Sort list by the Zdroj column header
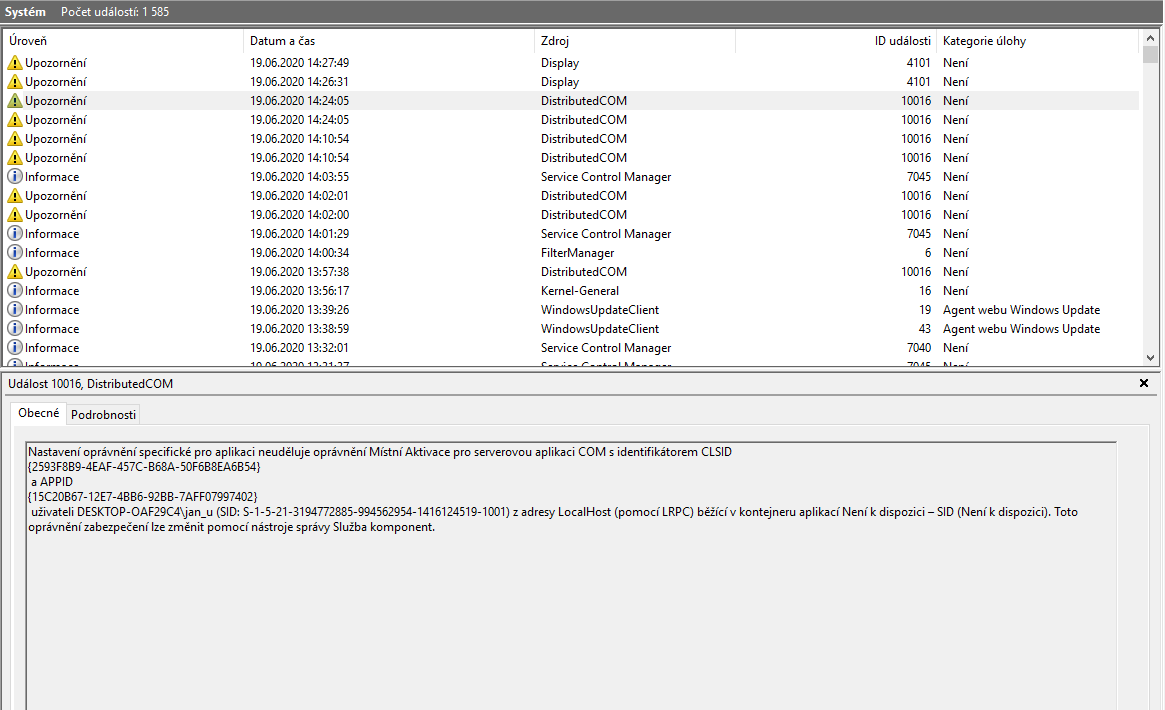The width and height of the screenshot is (1165, 710). click(x=634, y=41)
